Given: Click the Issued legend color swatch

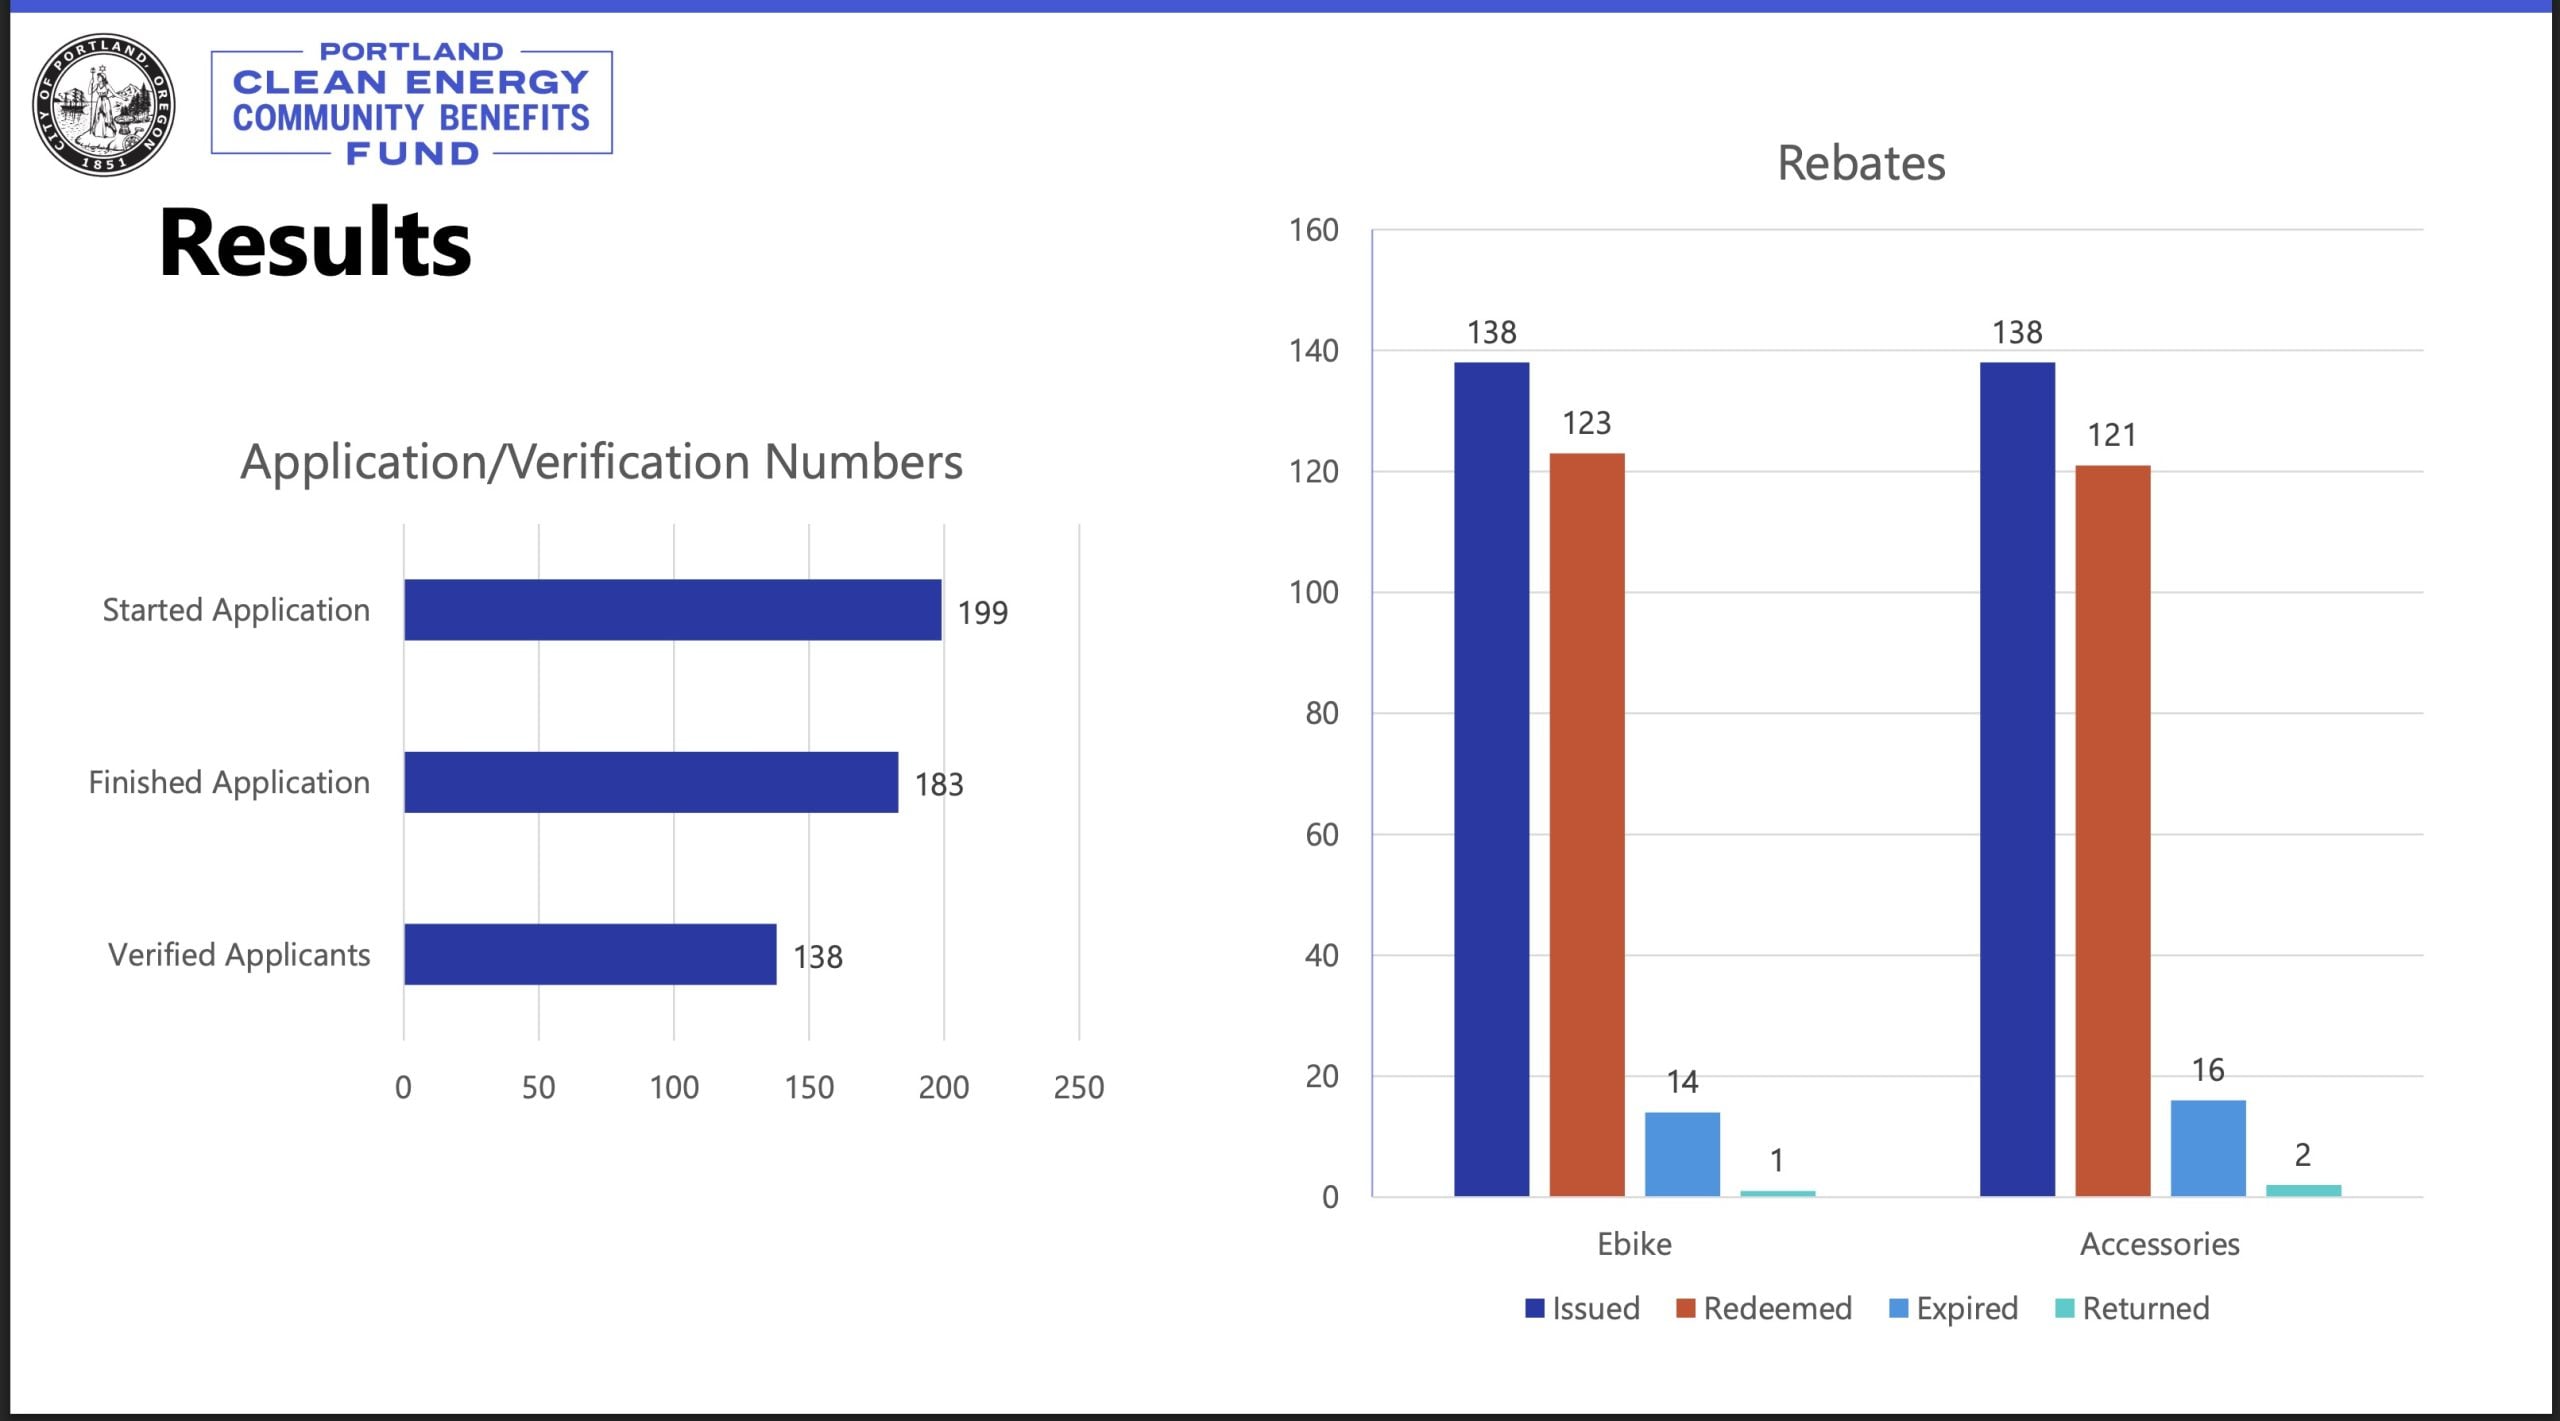Looking at the screenshot, I should [x=1534, y=1308].
